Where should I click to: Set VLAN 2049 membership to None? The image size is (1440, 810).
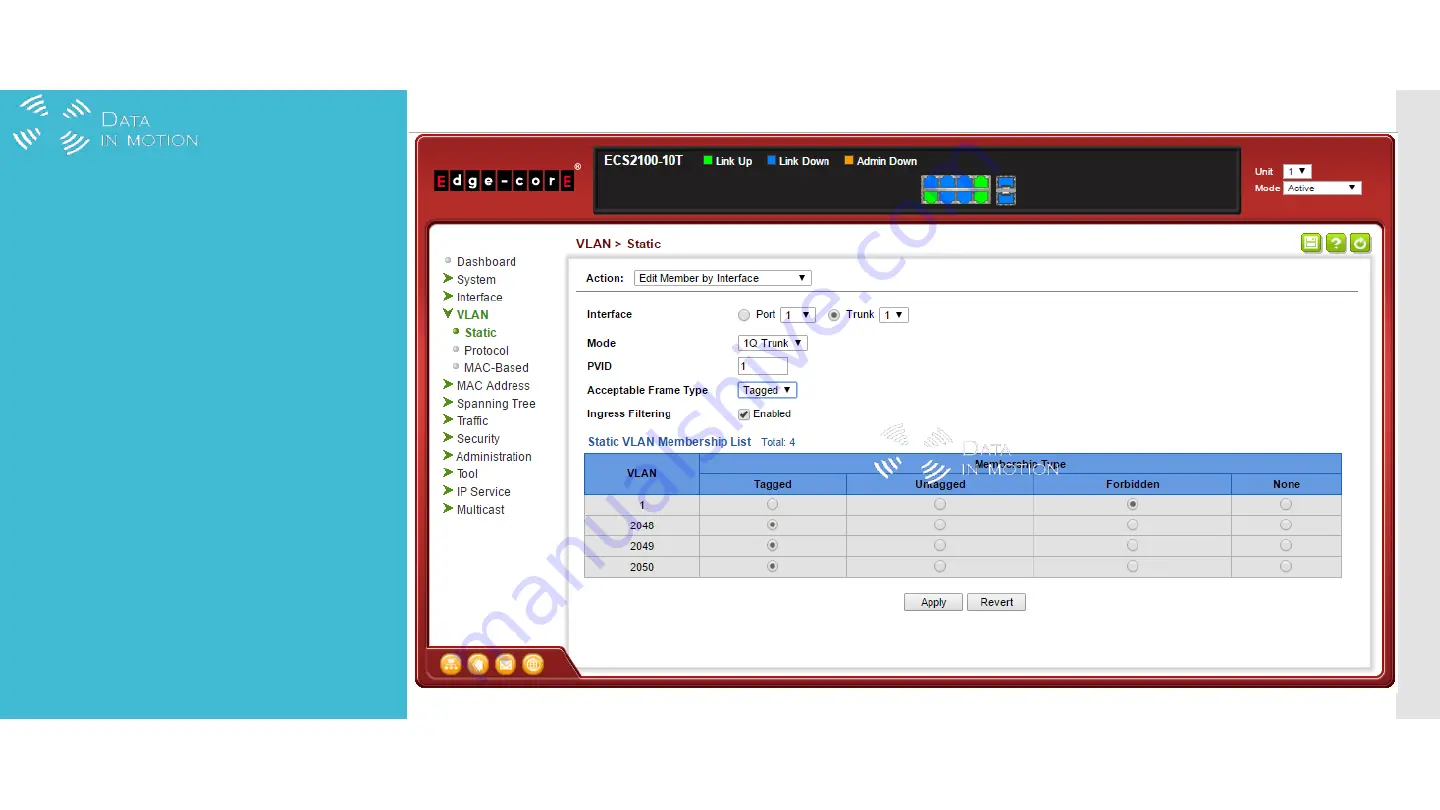1286,546
